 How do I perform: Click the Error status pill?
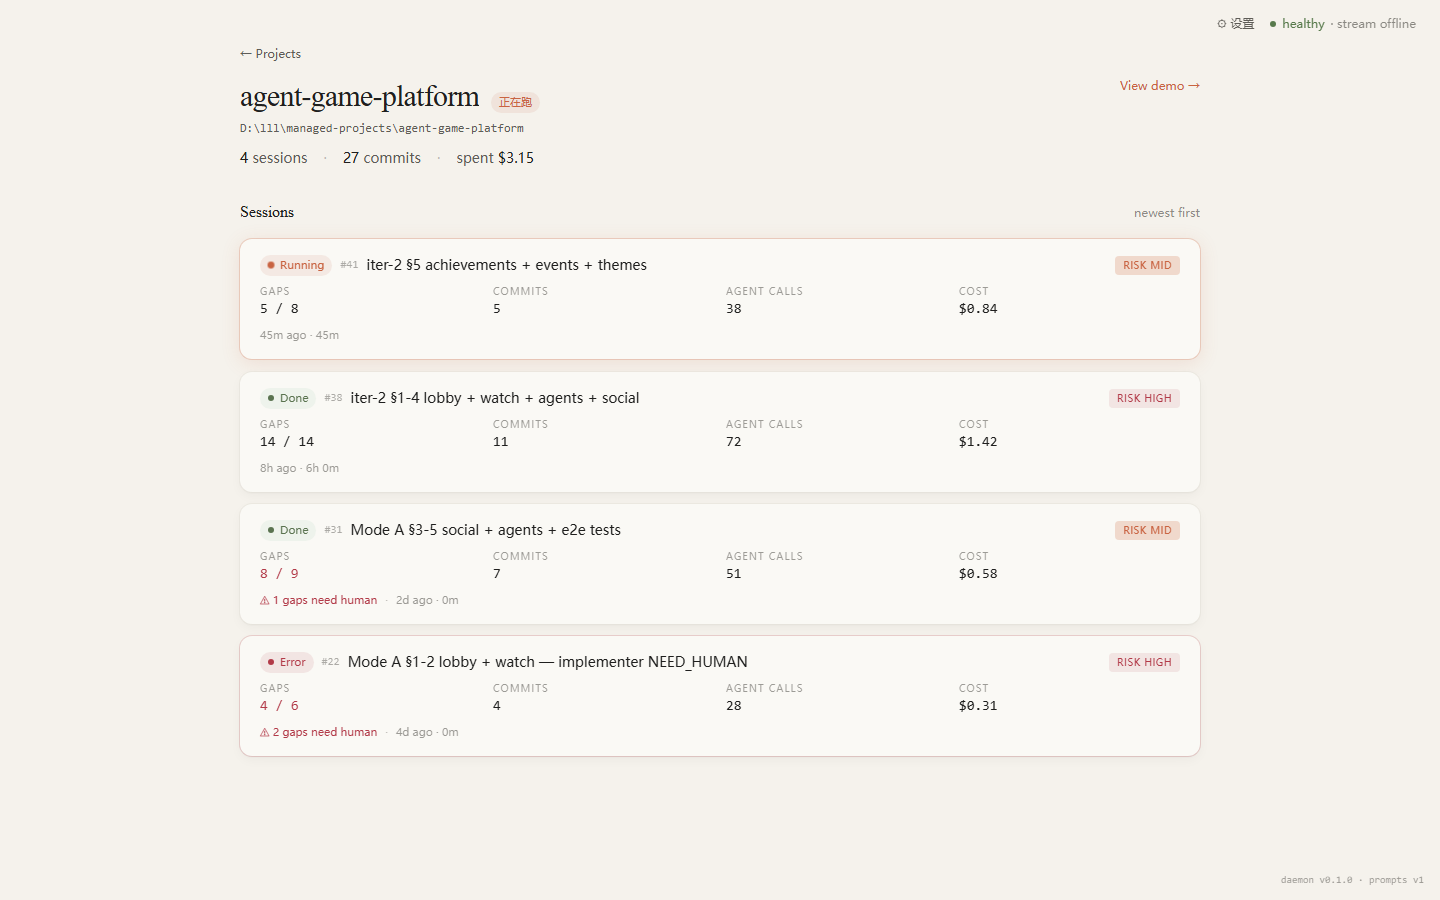[x=287, y=662]
